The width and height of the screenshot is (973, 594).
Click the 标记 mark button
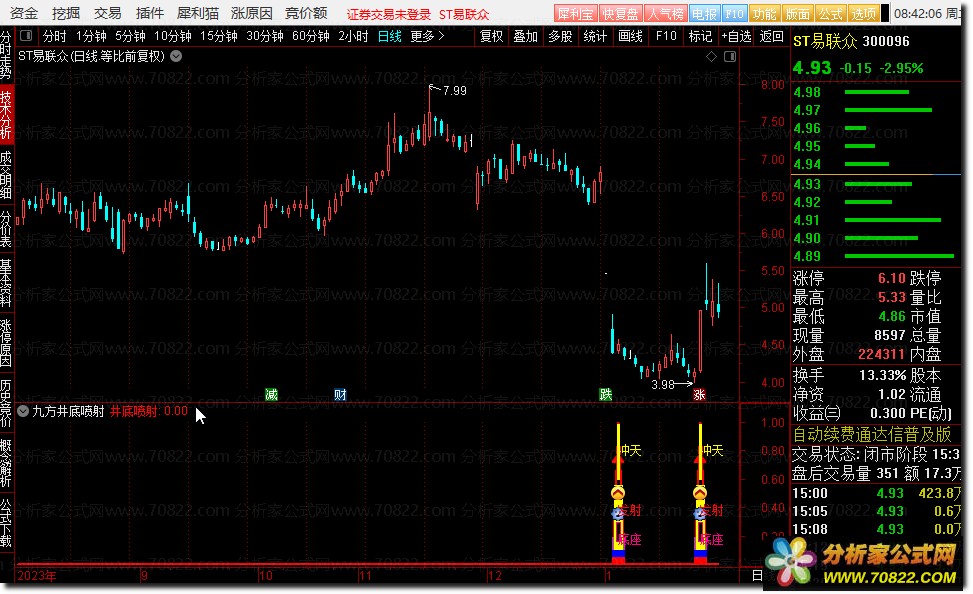coord(700,37)
